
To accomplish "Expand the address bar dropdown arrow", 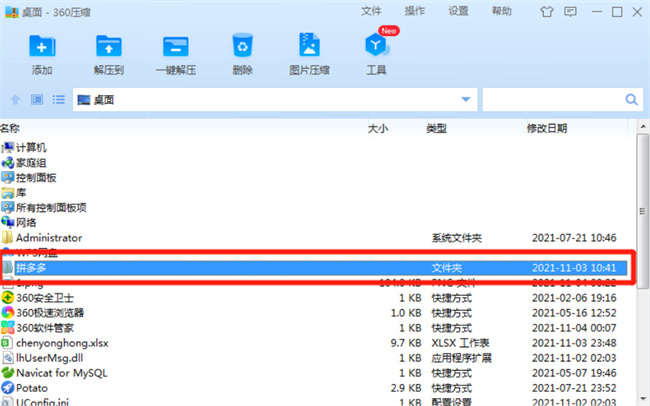I will pyautogui.click(x=466, y=100).
